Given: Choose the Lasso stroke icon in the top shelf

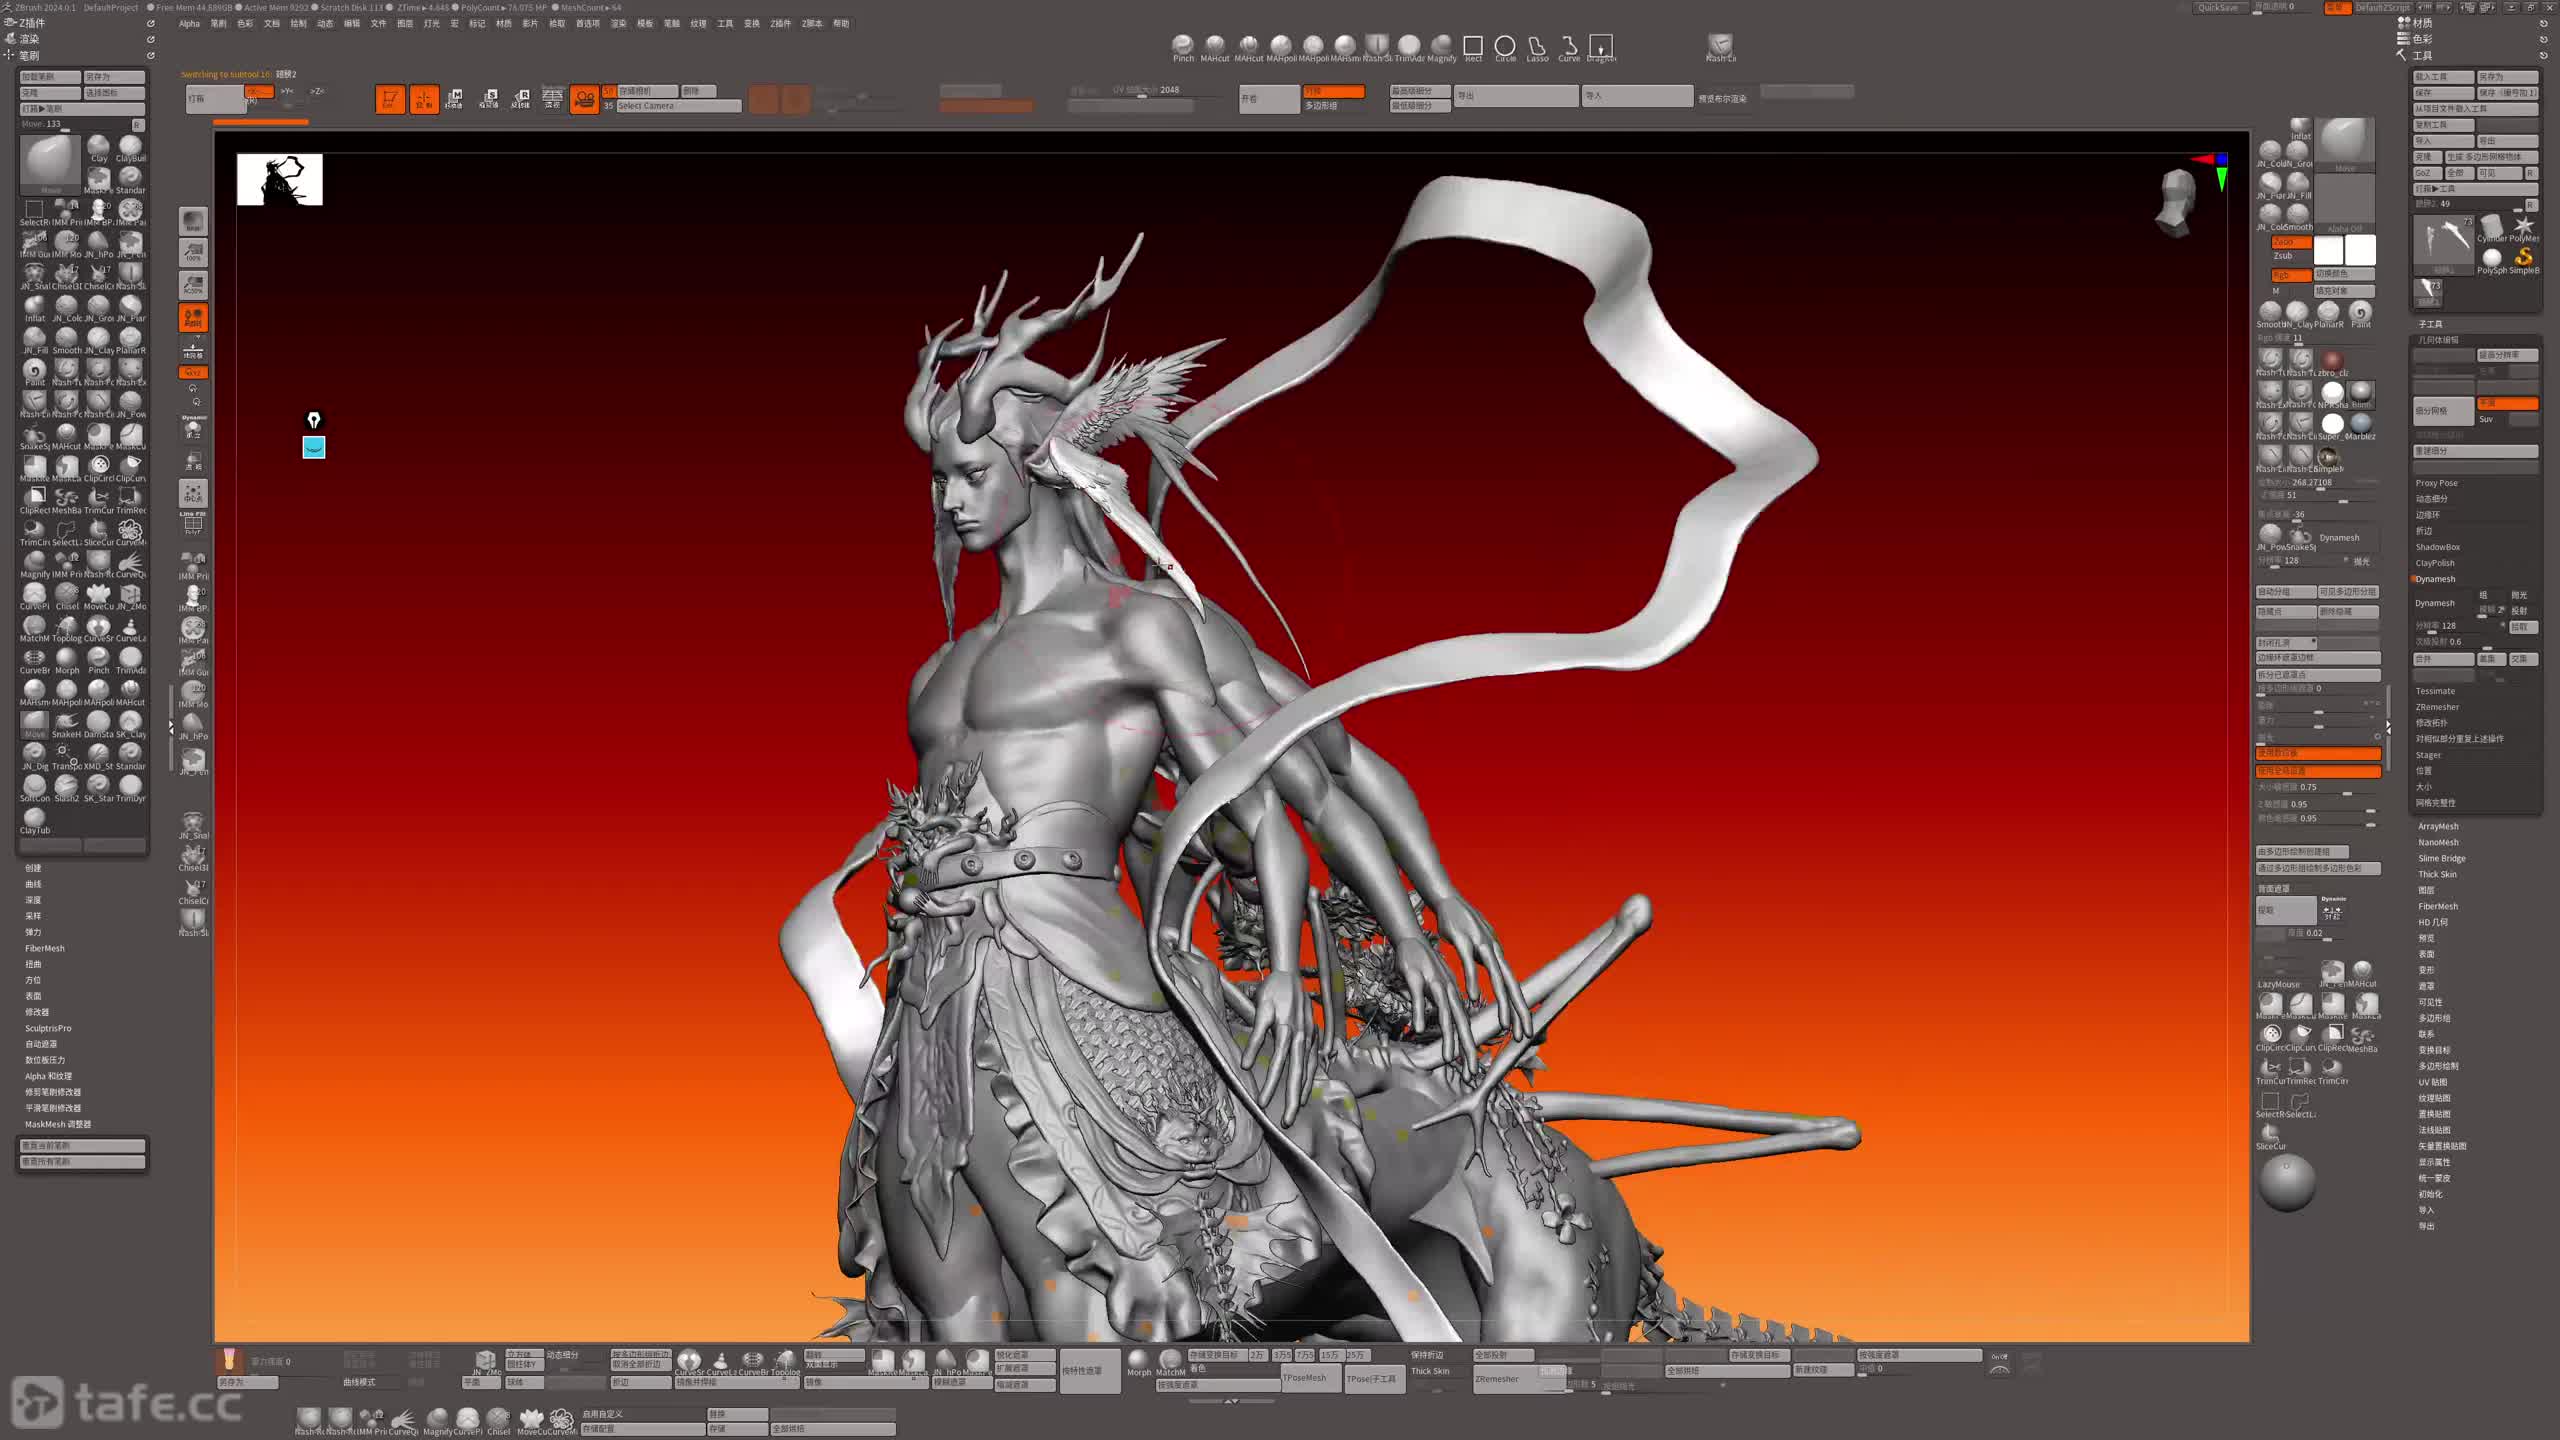Looking at the screenshot, I should click(1537, 47).
